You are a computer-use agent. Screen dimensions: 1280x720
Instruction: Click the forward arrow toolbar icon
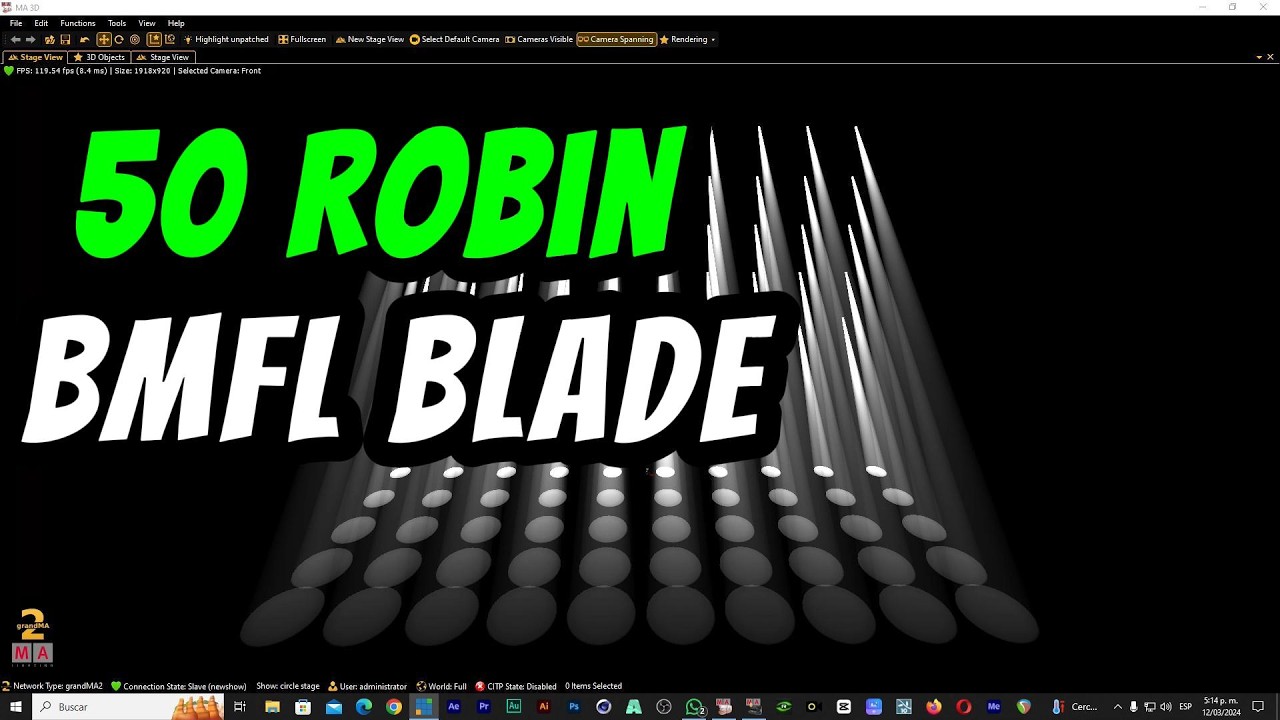(x=31, y=40)
